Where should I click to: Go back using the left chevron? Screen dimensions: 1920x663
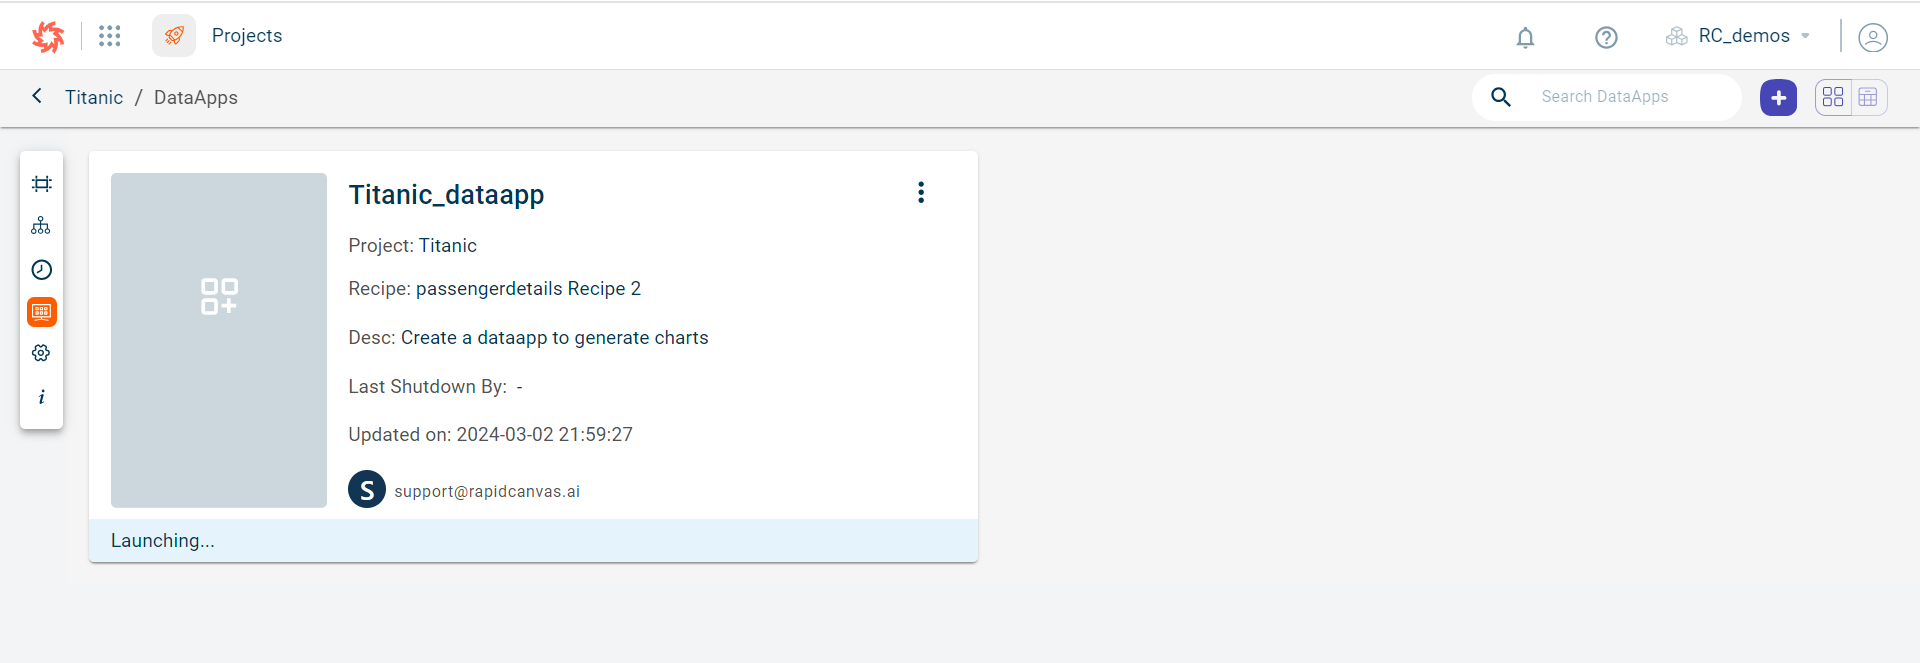37,96
